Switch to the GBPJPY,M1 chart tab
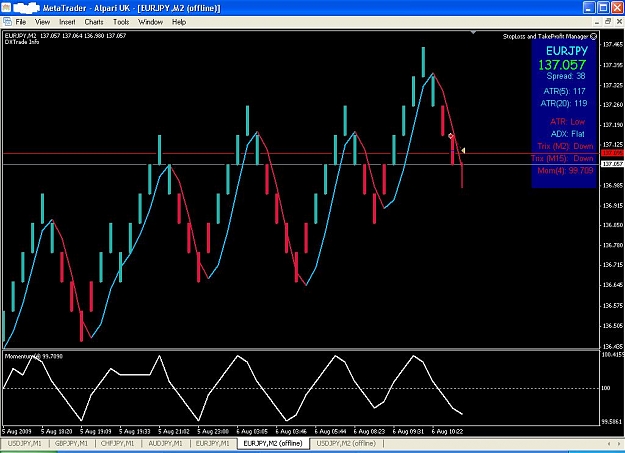625x453 pixels. pyautogui.click(x=71, y=443)
